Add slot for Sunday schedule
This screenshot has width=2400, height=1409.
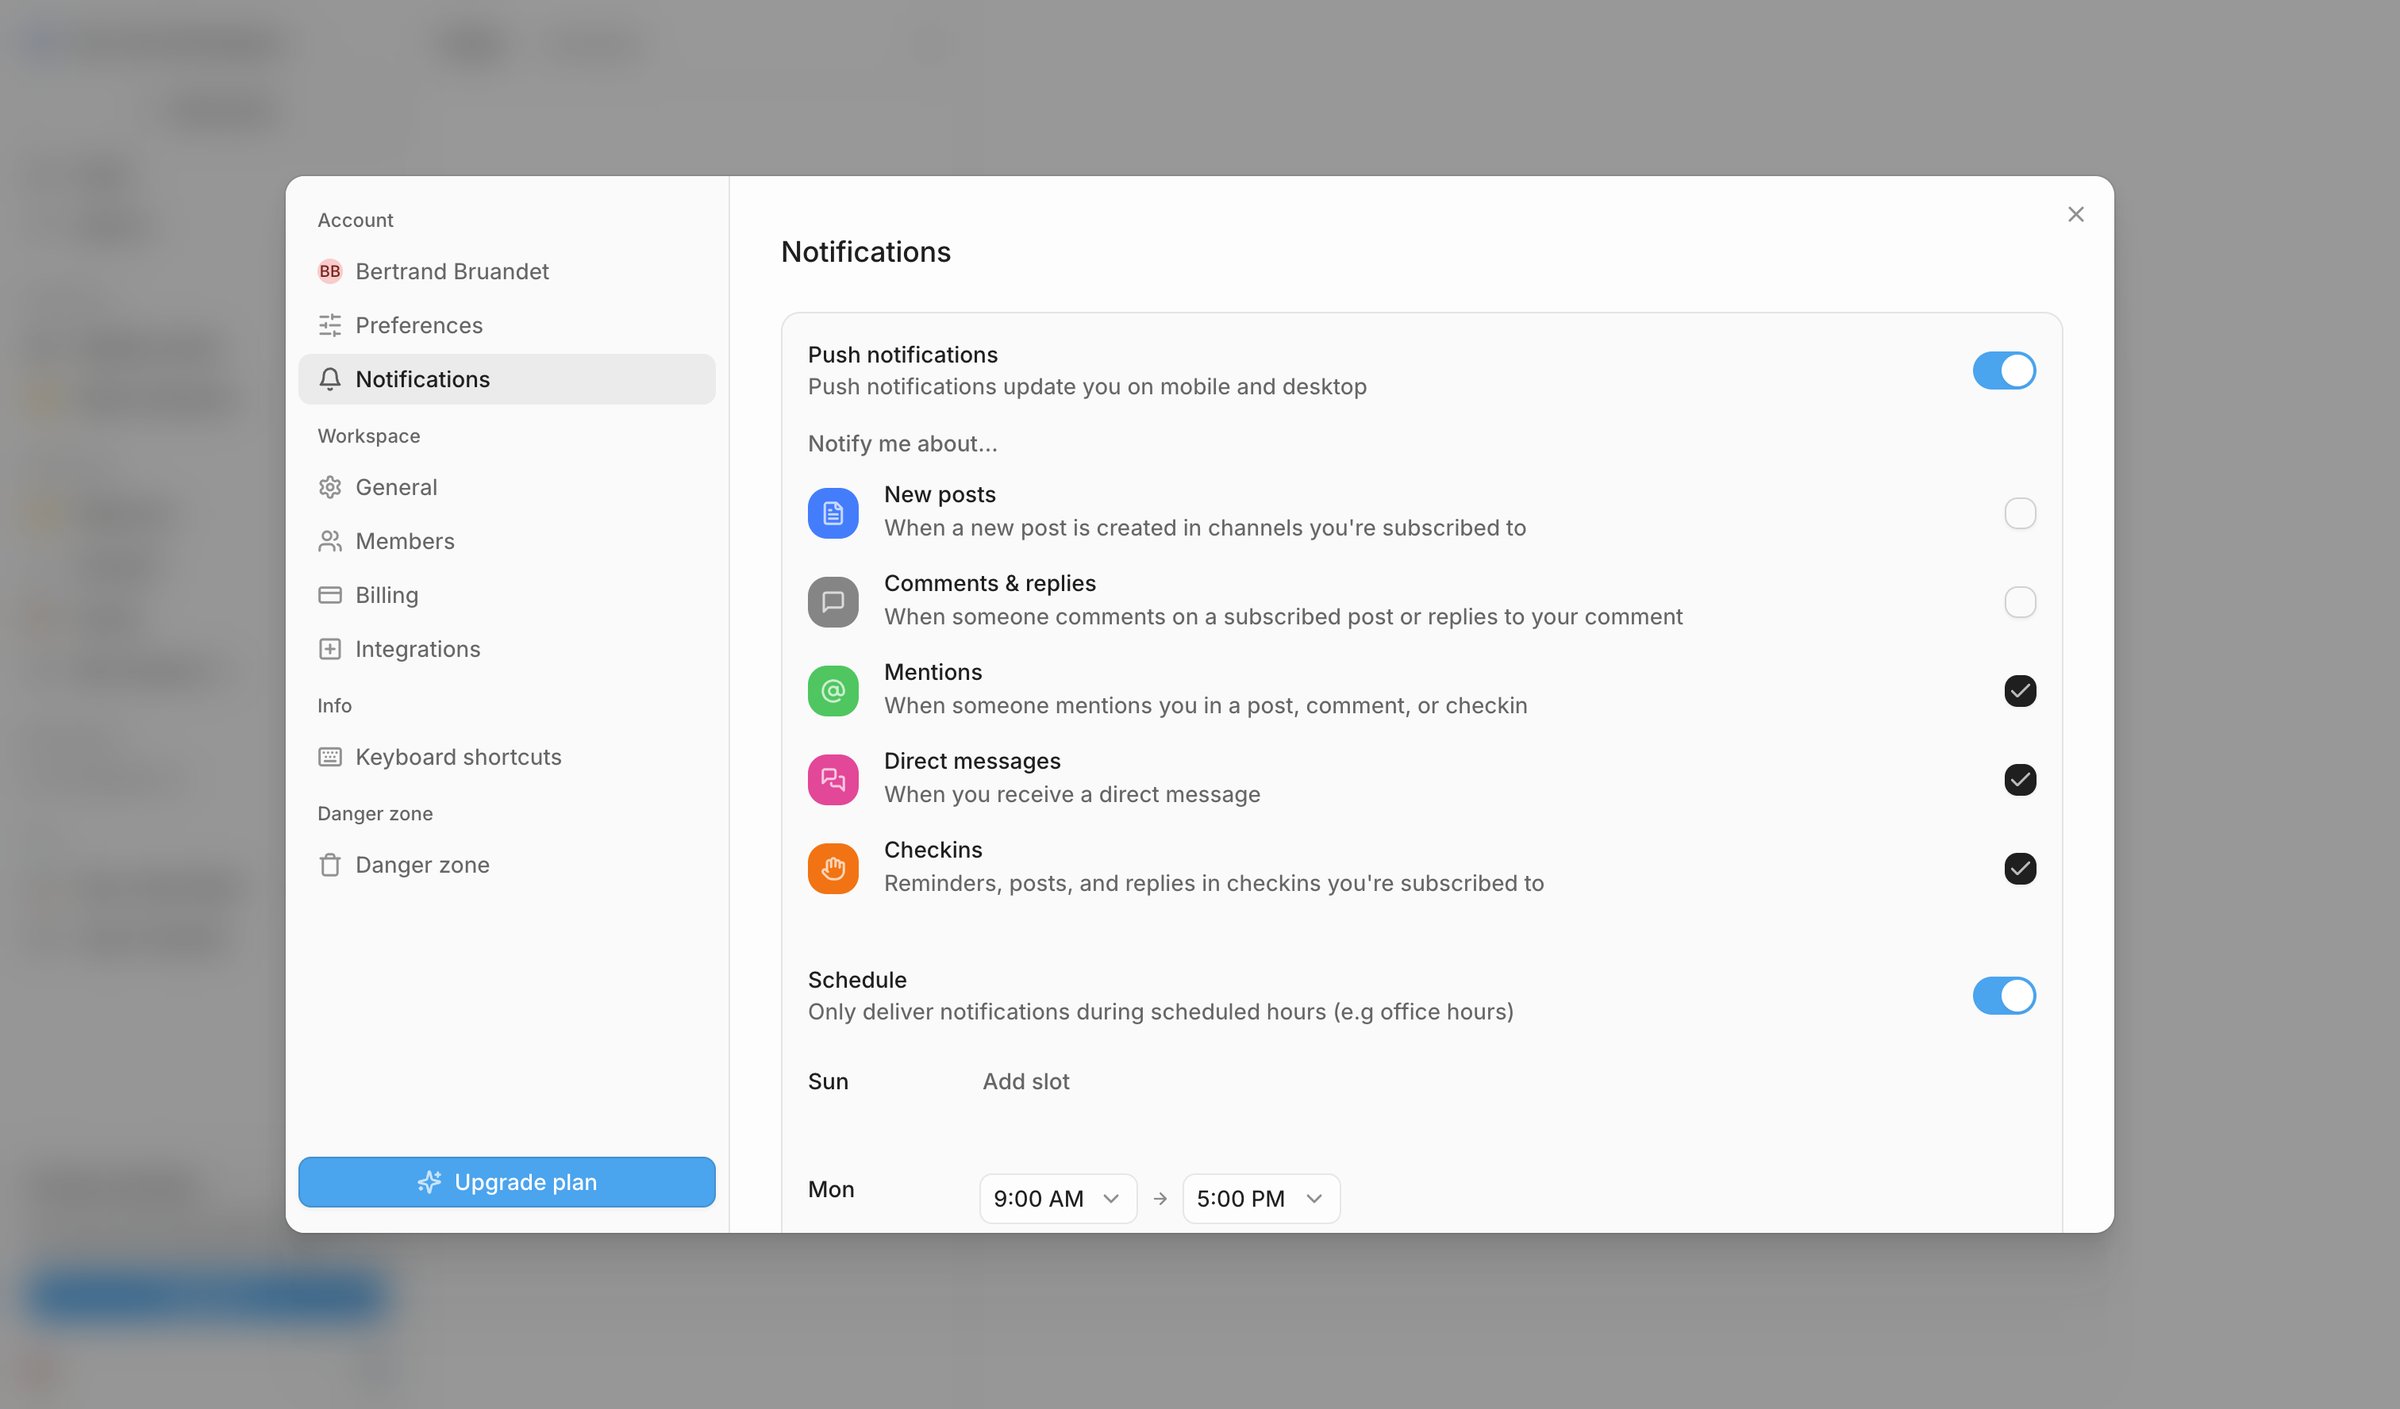pyautogui.click(x=1026, y=1082)
